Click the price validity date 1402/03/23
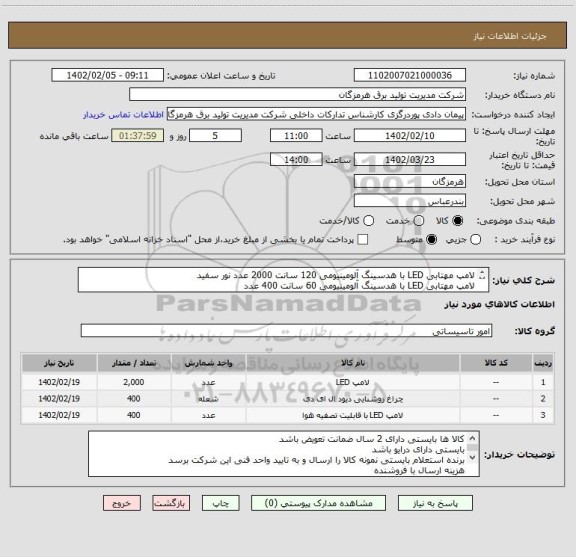This screenshot has width=576, height=557. (410, 160)
